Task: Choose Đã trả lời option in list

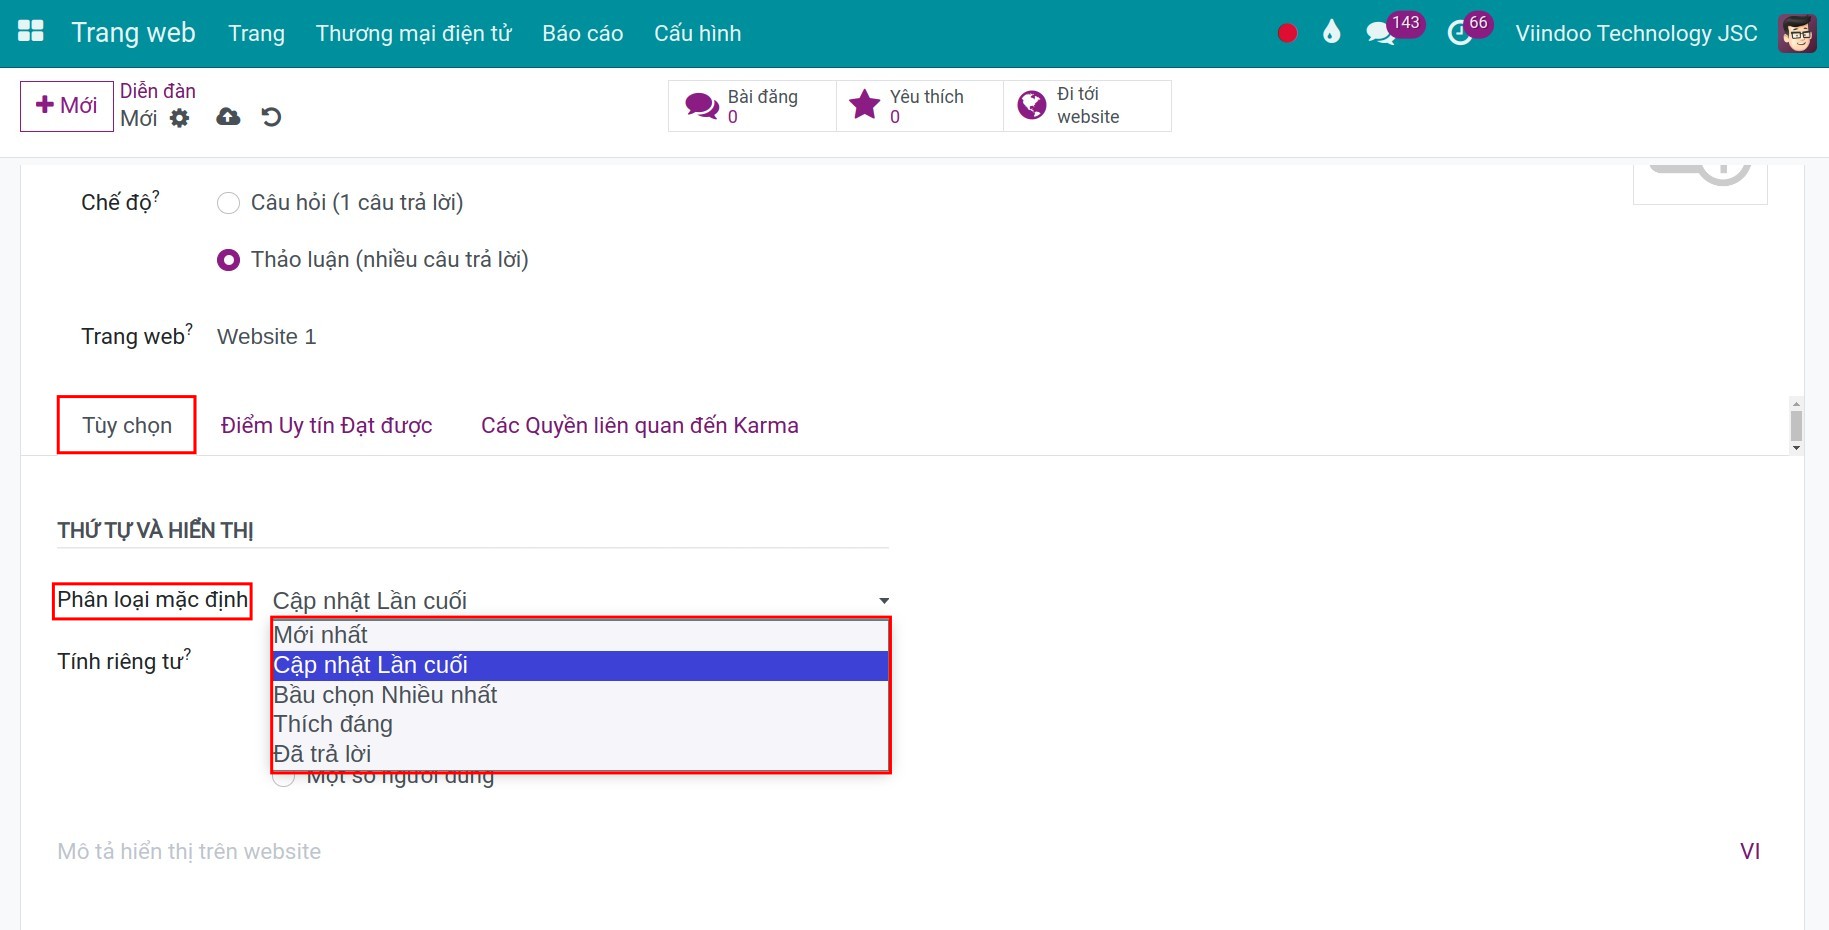Action: (581, 754)
